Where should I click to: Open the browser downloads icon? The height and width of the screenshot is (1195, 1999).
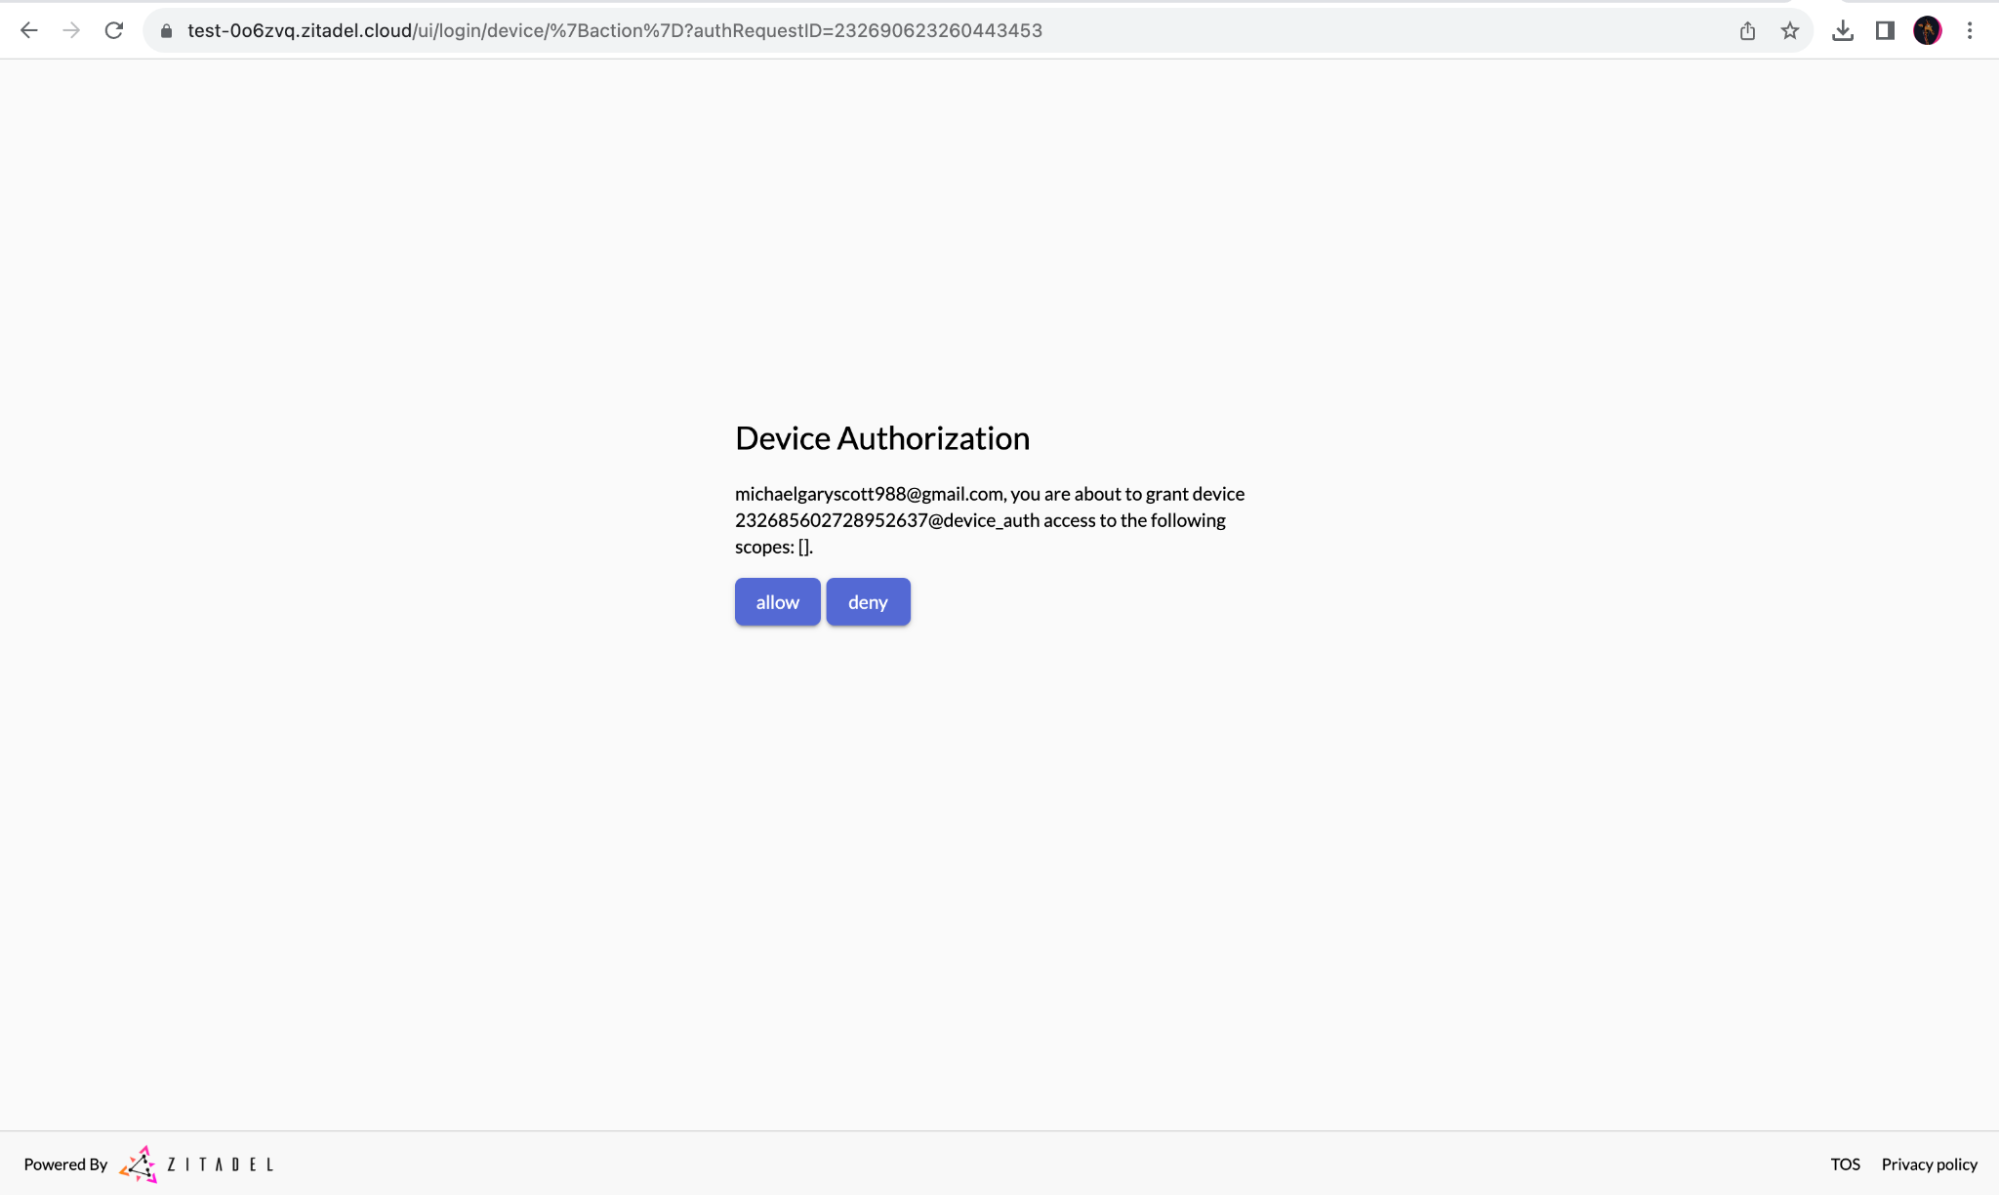click(1842, 31)
